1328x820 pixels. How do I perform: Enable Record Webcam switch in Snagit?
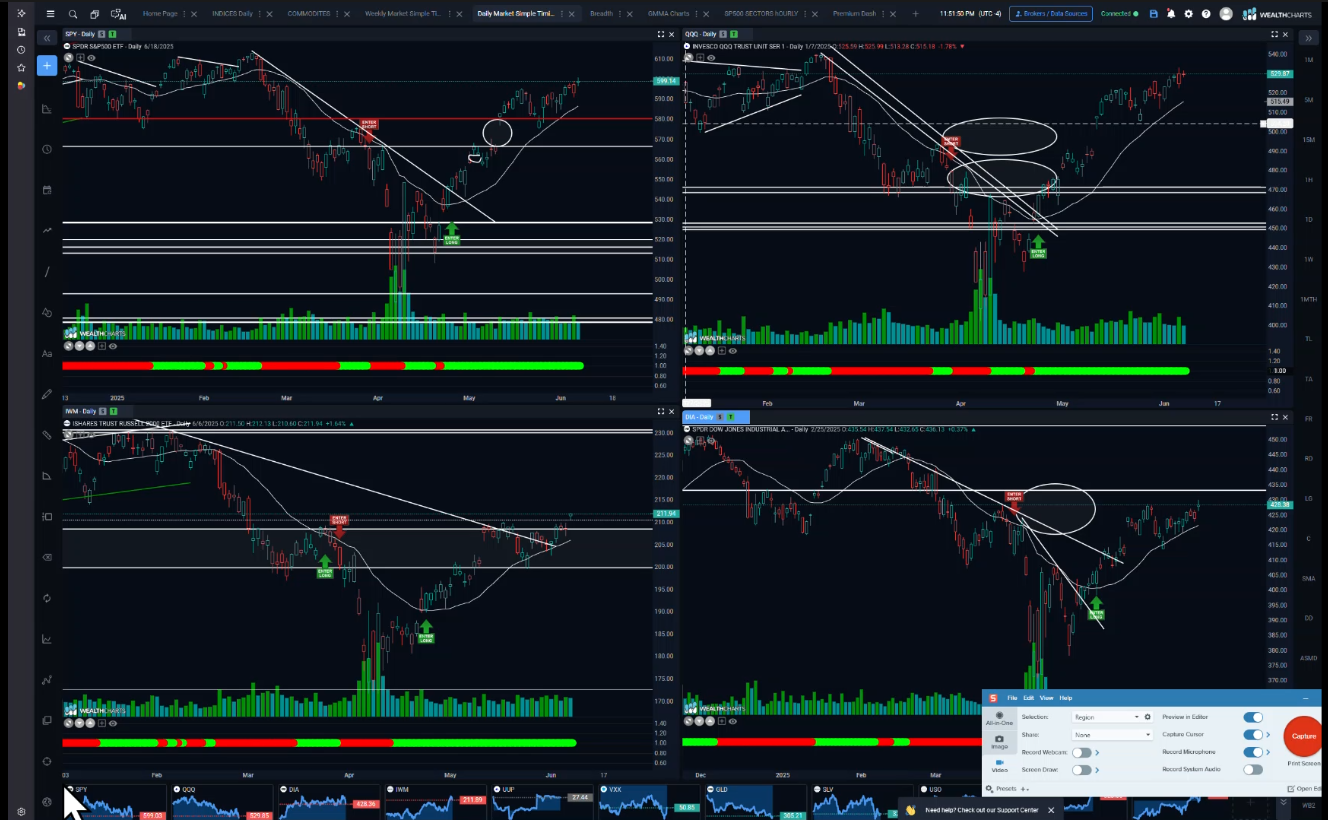coord(1081,752)
